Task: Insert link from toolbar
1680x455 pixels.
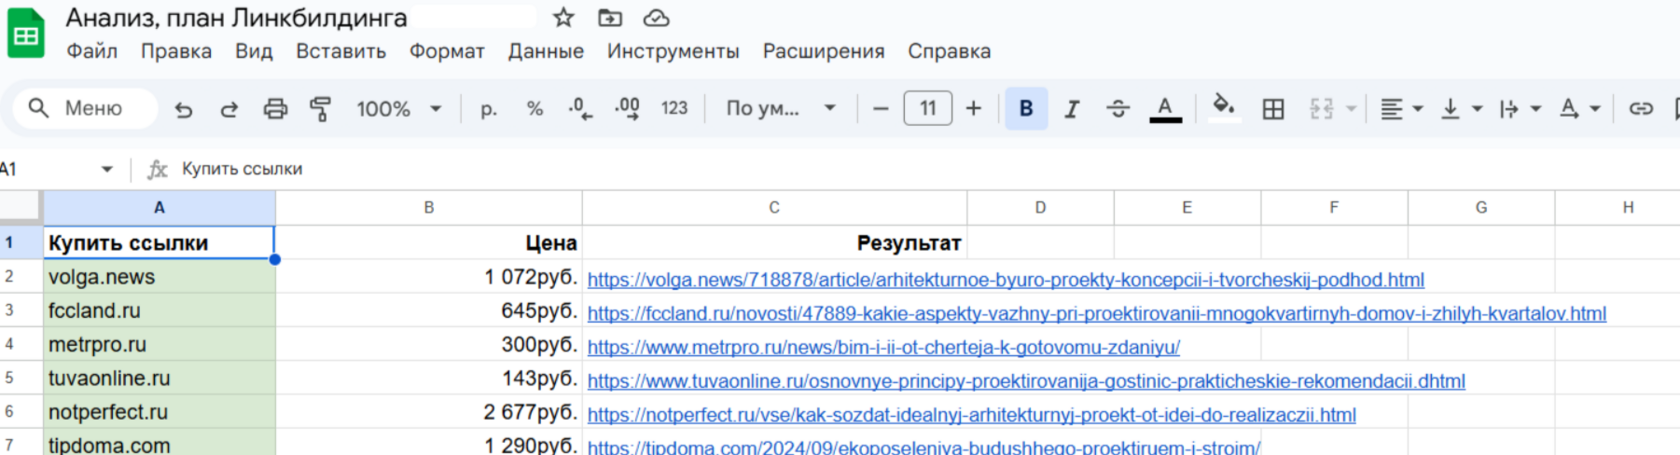Action: 1641,109
